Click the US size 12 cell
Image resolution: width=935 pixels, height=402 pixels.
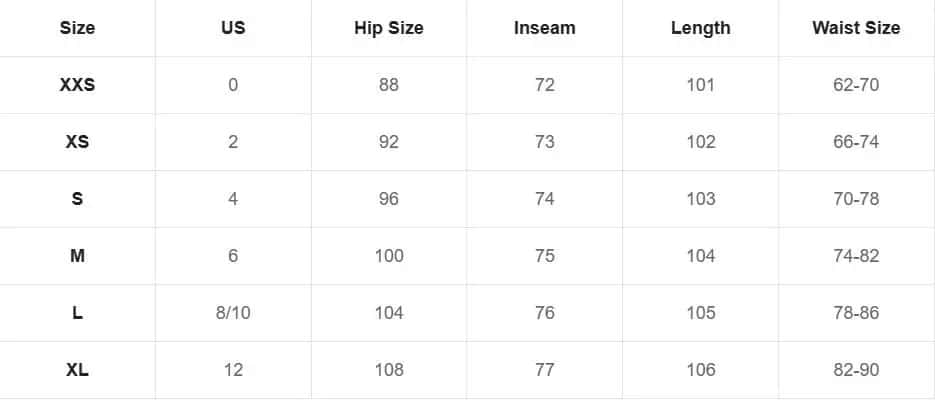(x=233, y=370)
